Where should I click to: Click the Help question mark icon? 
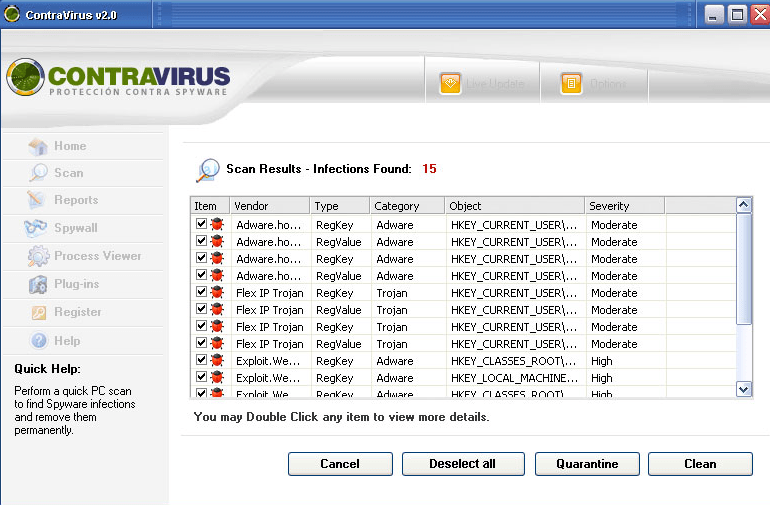point(38,341)
